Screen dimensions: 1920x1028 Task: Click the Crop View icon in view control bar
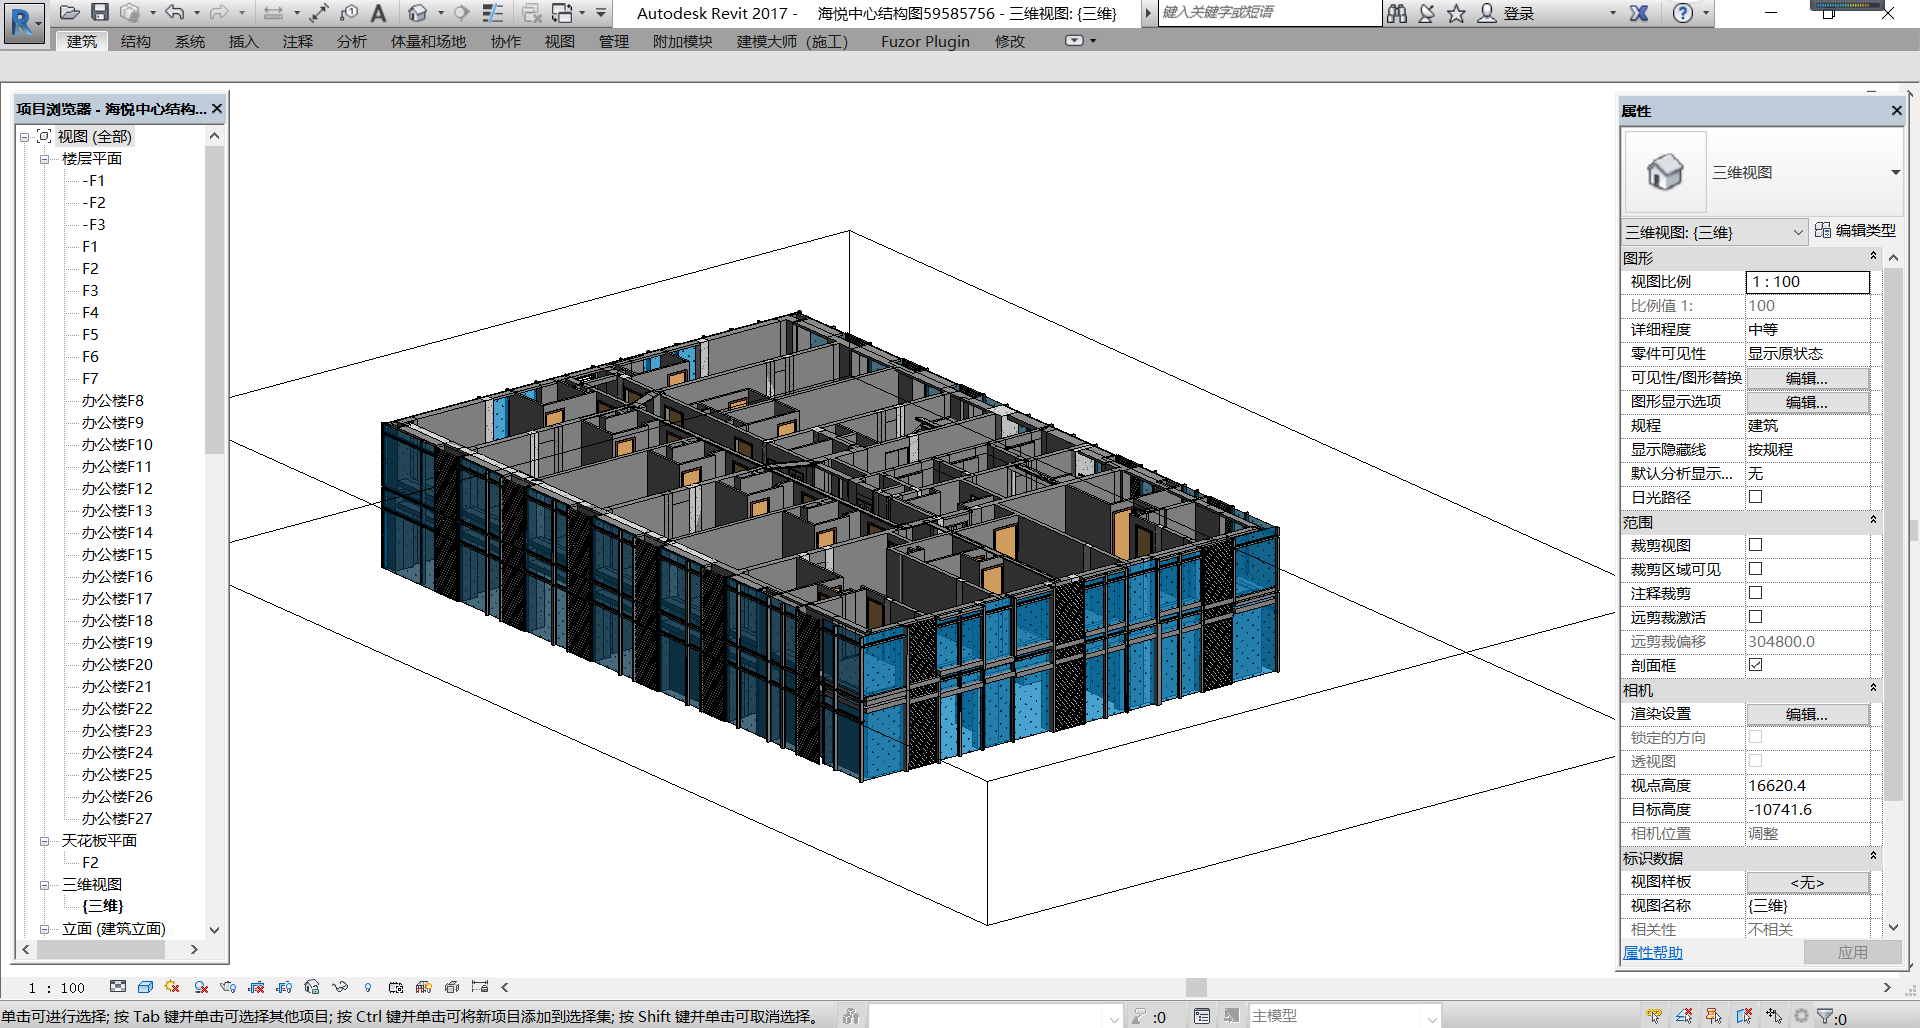(257, 987)
